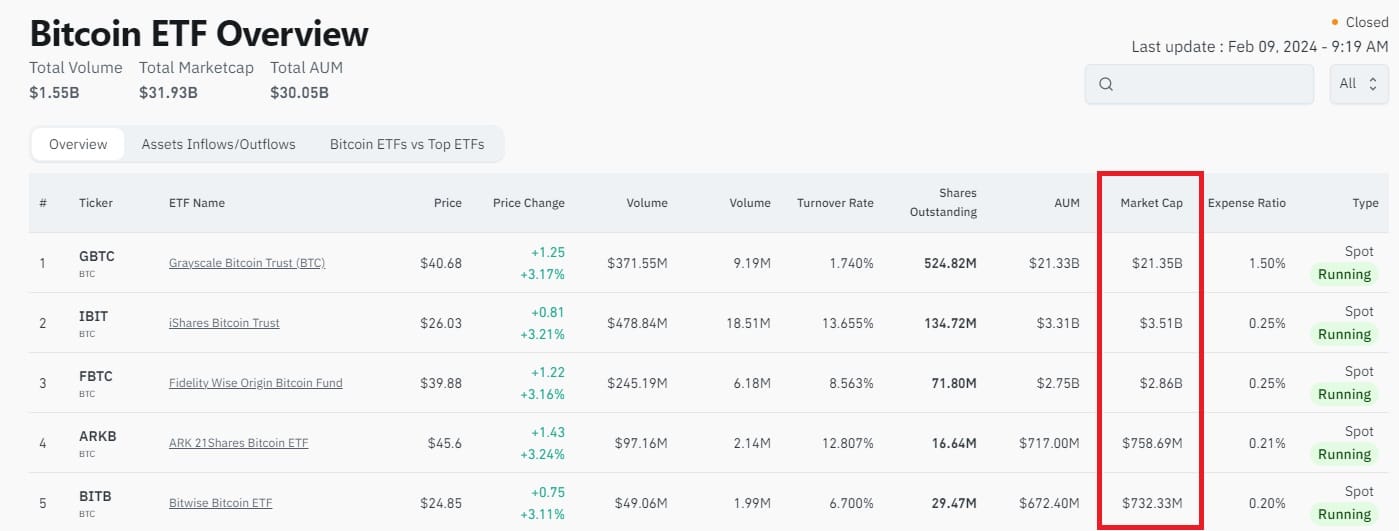
Task: Click the $45.6 price cell
Action: point(445,443)
